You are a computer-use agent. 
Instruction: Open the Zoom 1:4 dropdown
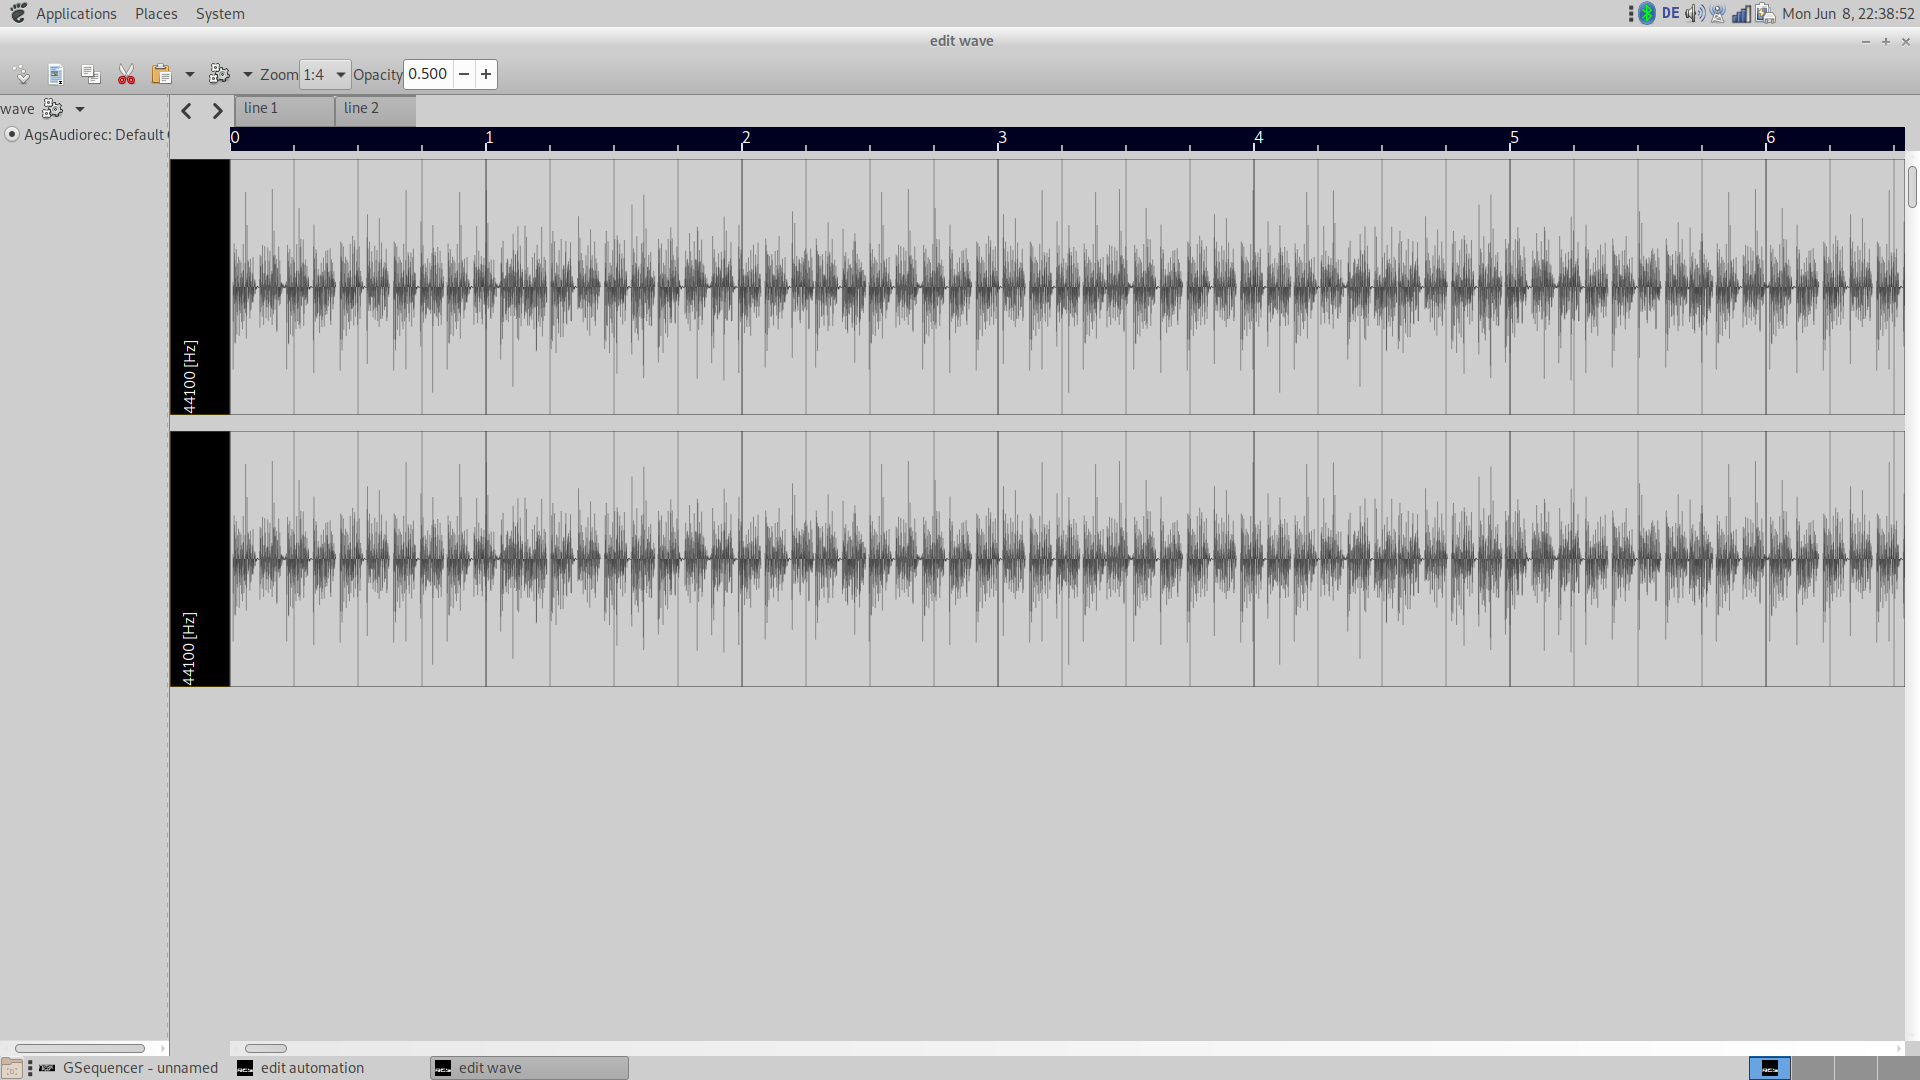tap(325, 74)
